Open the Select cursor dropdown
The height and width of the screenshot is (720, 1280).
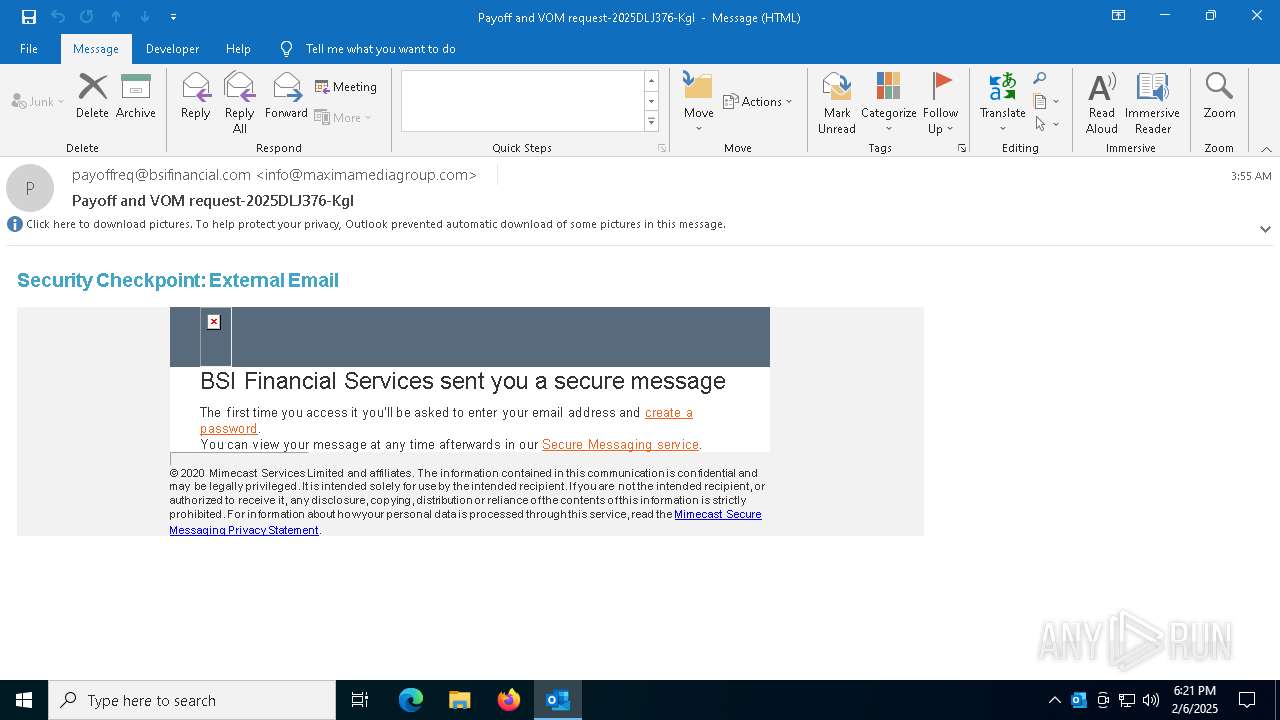(1046, 124)
